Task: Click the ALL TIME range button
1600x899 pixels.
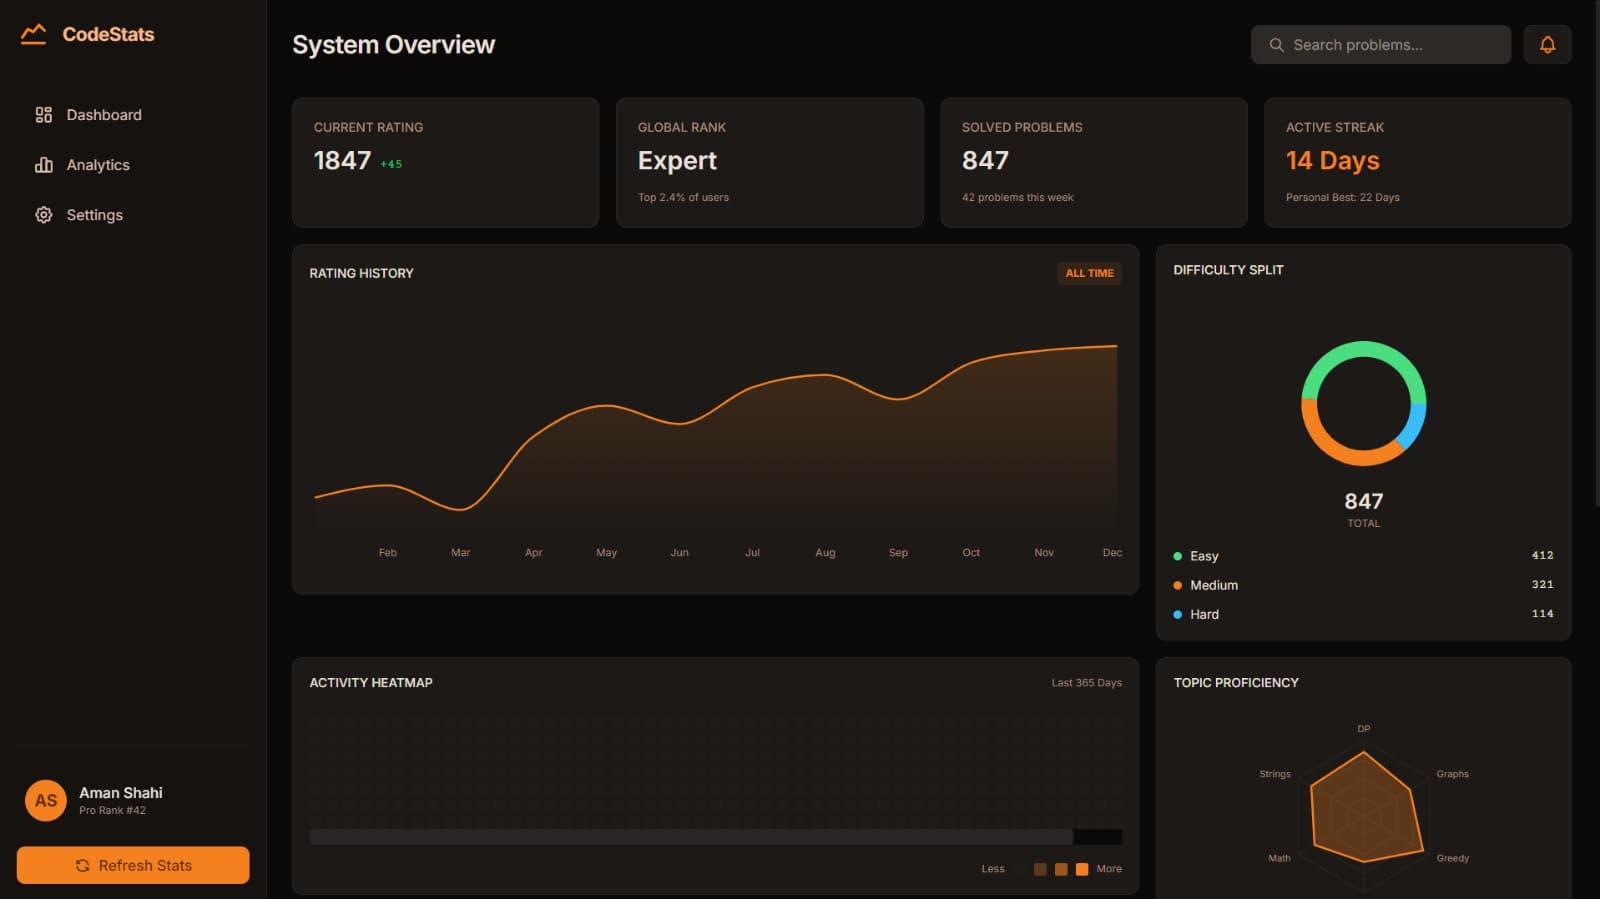Action: coord(1089,273)
